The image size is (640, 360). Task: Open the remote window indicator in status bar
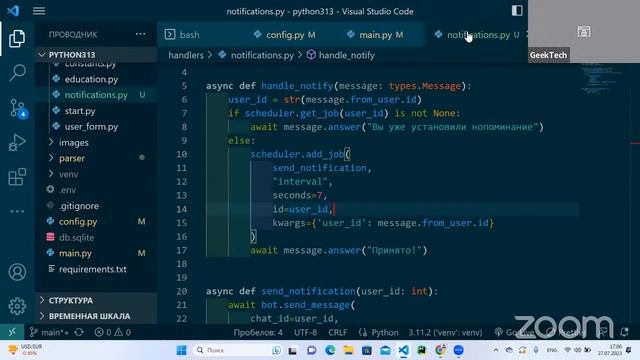pos(12,332)
